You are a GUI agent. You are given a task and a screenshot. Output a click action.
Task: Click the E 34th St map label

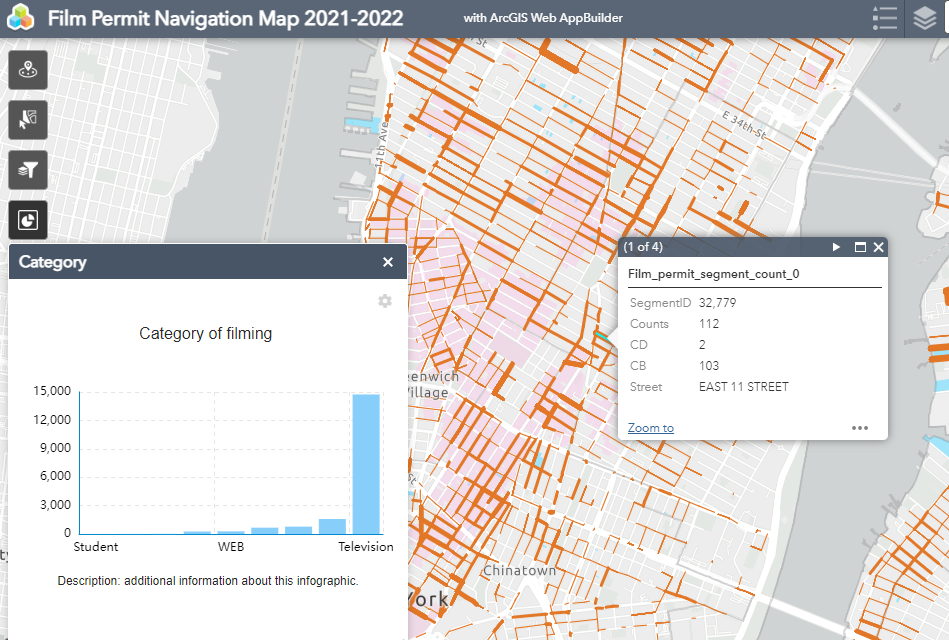[744, 125]
